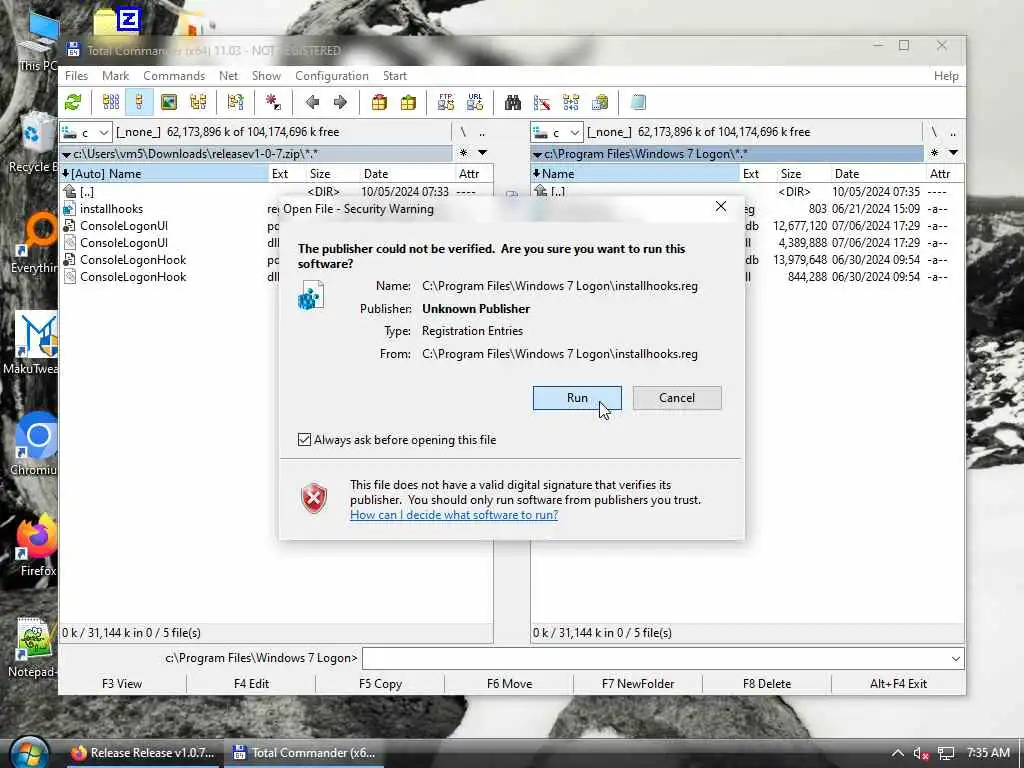Select installhooks in the left panel
The height and width of the screenshot is (768, 1024).
click(x=111, y=209)
